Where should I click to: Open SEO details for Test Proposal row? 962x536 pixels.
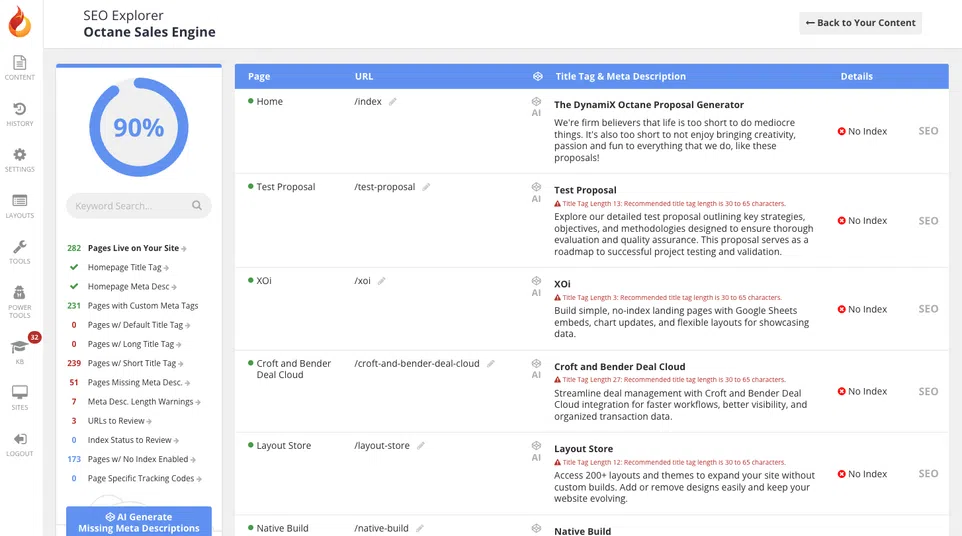pos(928,221)
